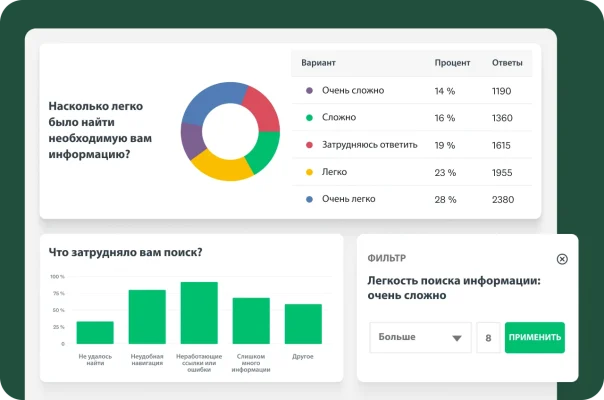
Task: Click green dot next to Сложно
Action: click(309, 118)
